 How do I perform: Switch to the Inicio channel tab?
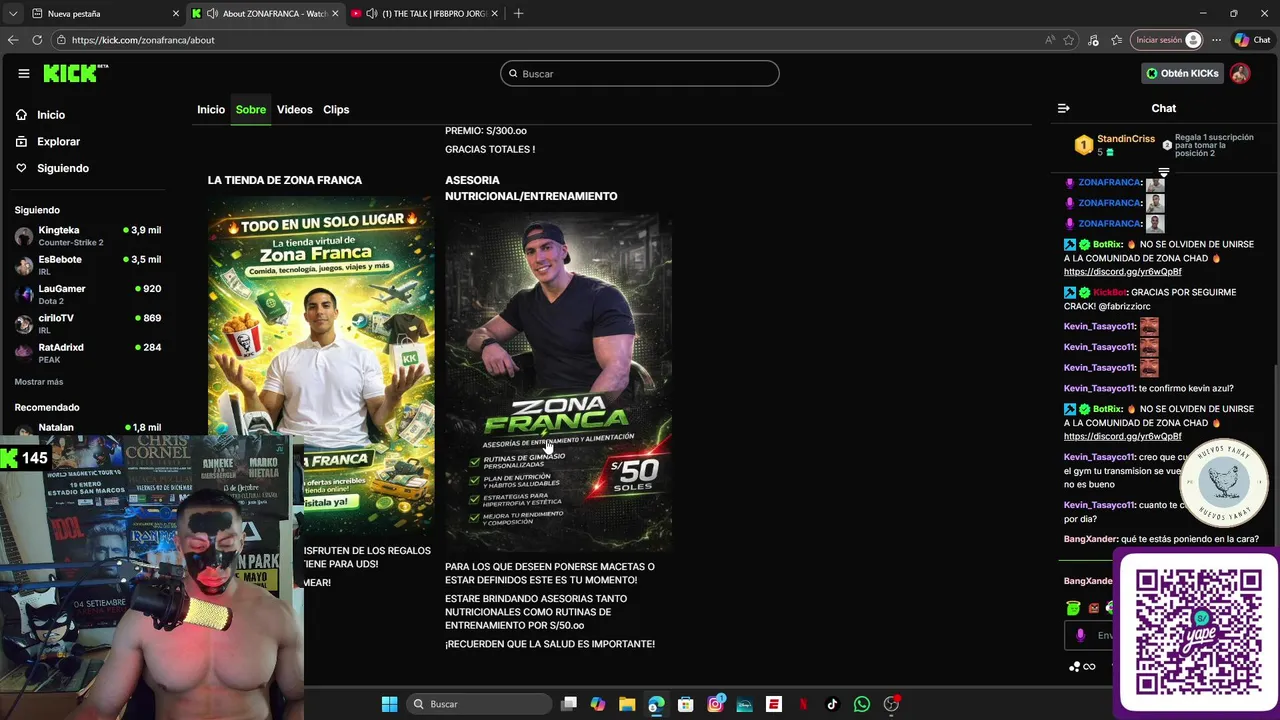(211, 109)
